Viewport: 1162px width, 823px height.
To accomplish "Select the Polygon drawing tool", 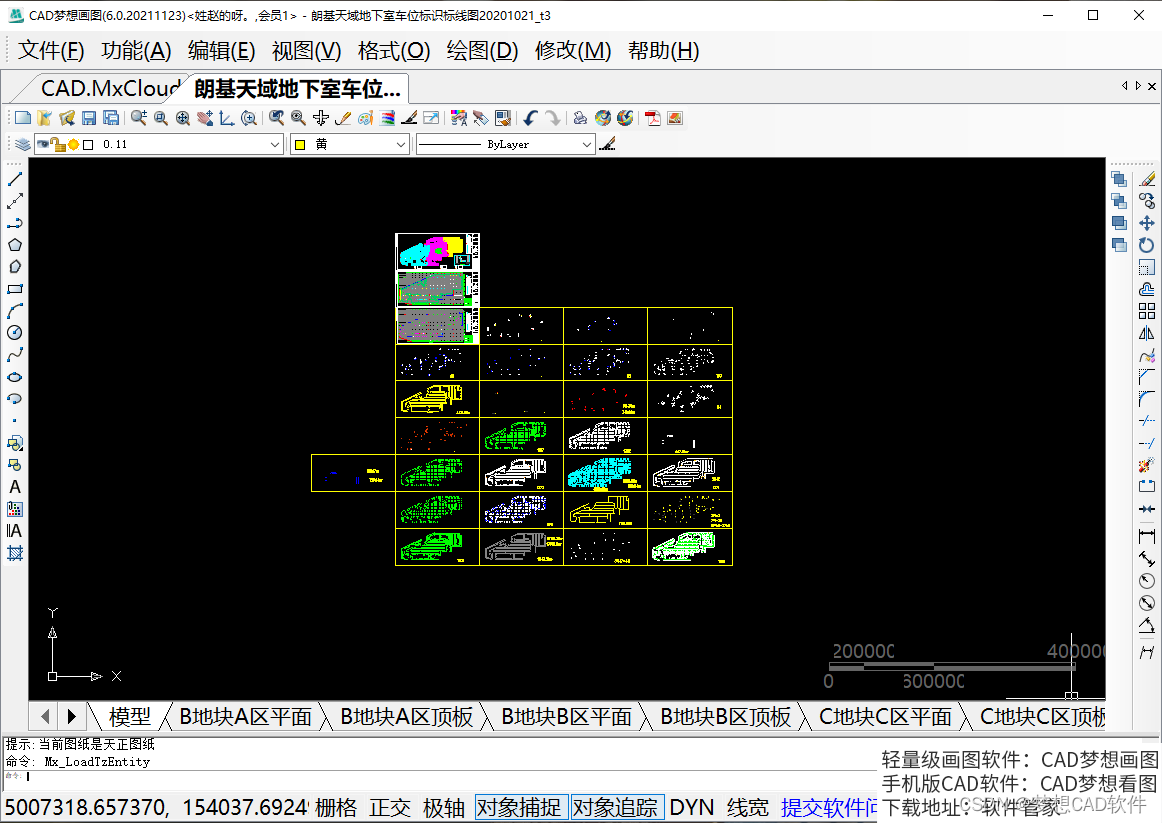I will click(15, 245).
